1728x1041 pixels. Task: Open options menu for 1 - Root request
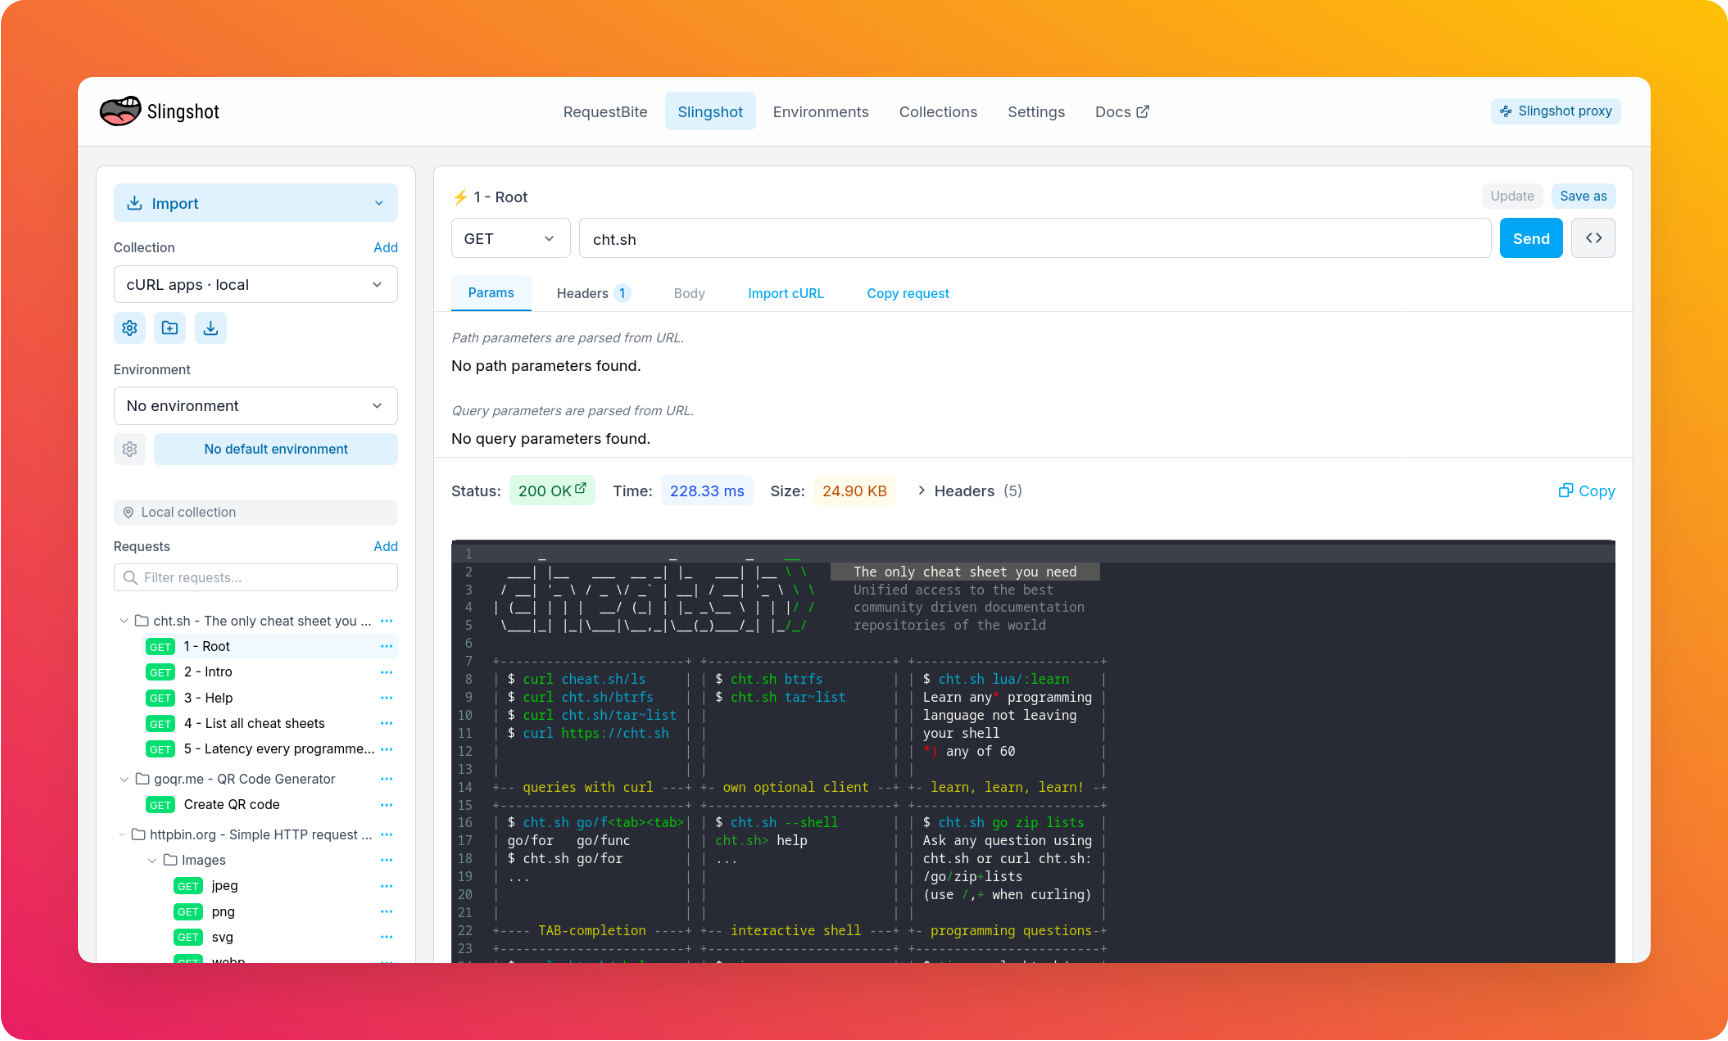click(x=387, y=646)
